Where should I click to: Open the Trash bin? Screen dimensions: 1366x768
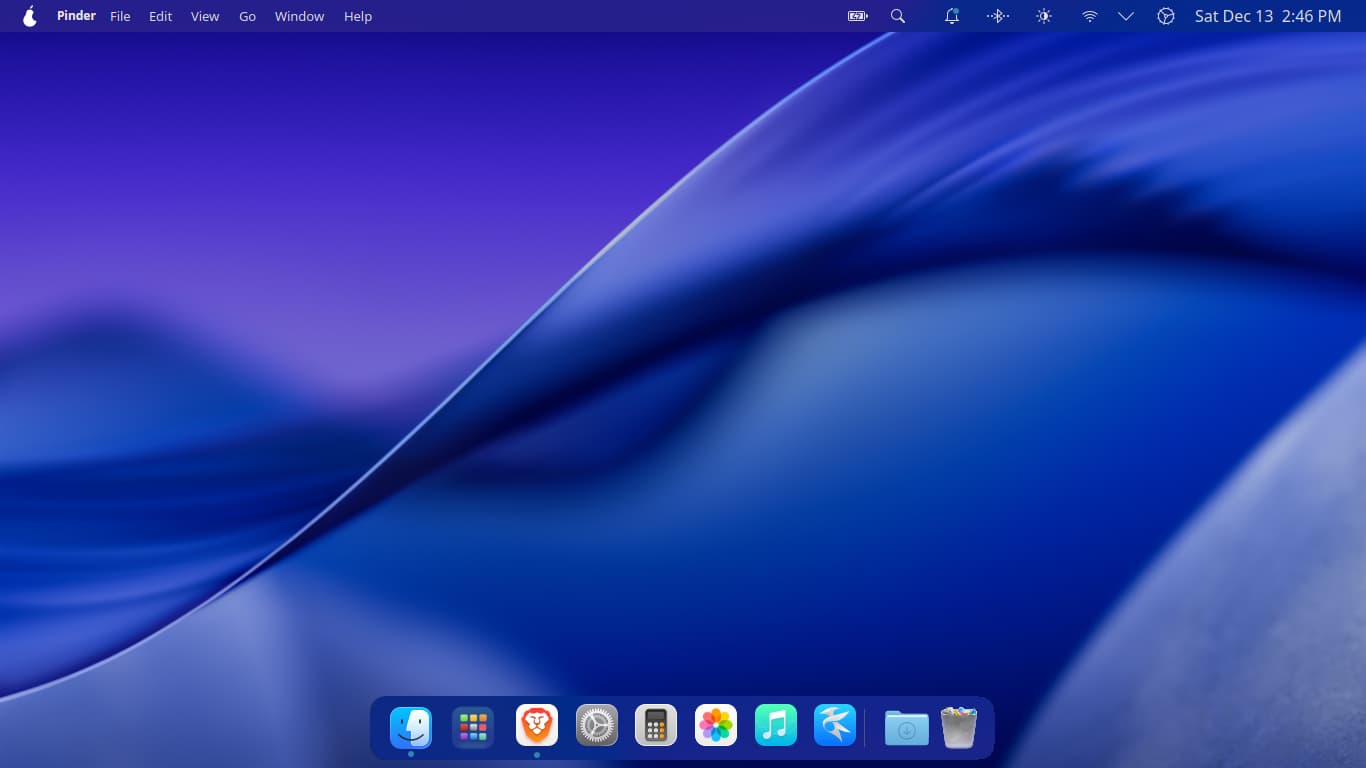coord(959,727)
